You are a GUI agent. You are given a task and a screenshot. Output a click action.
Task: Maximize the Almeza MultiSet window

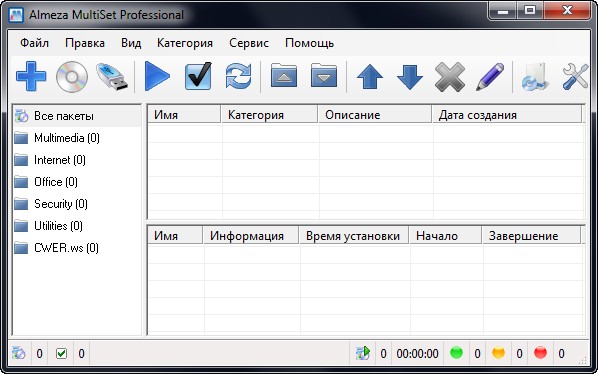(530, 11)
